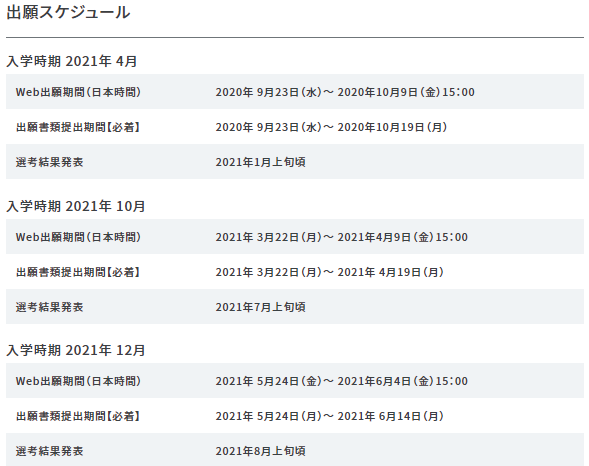Image resolution: width=589 pixels, height=466 pixels.
Task: Click Web出願期間 label in October 2021 table
Action: pos(78,237)
